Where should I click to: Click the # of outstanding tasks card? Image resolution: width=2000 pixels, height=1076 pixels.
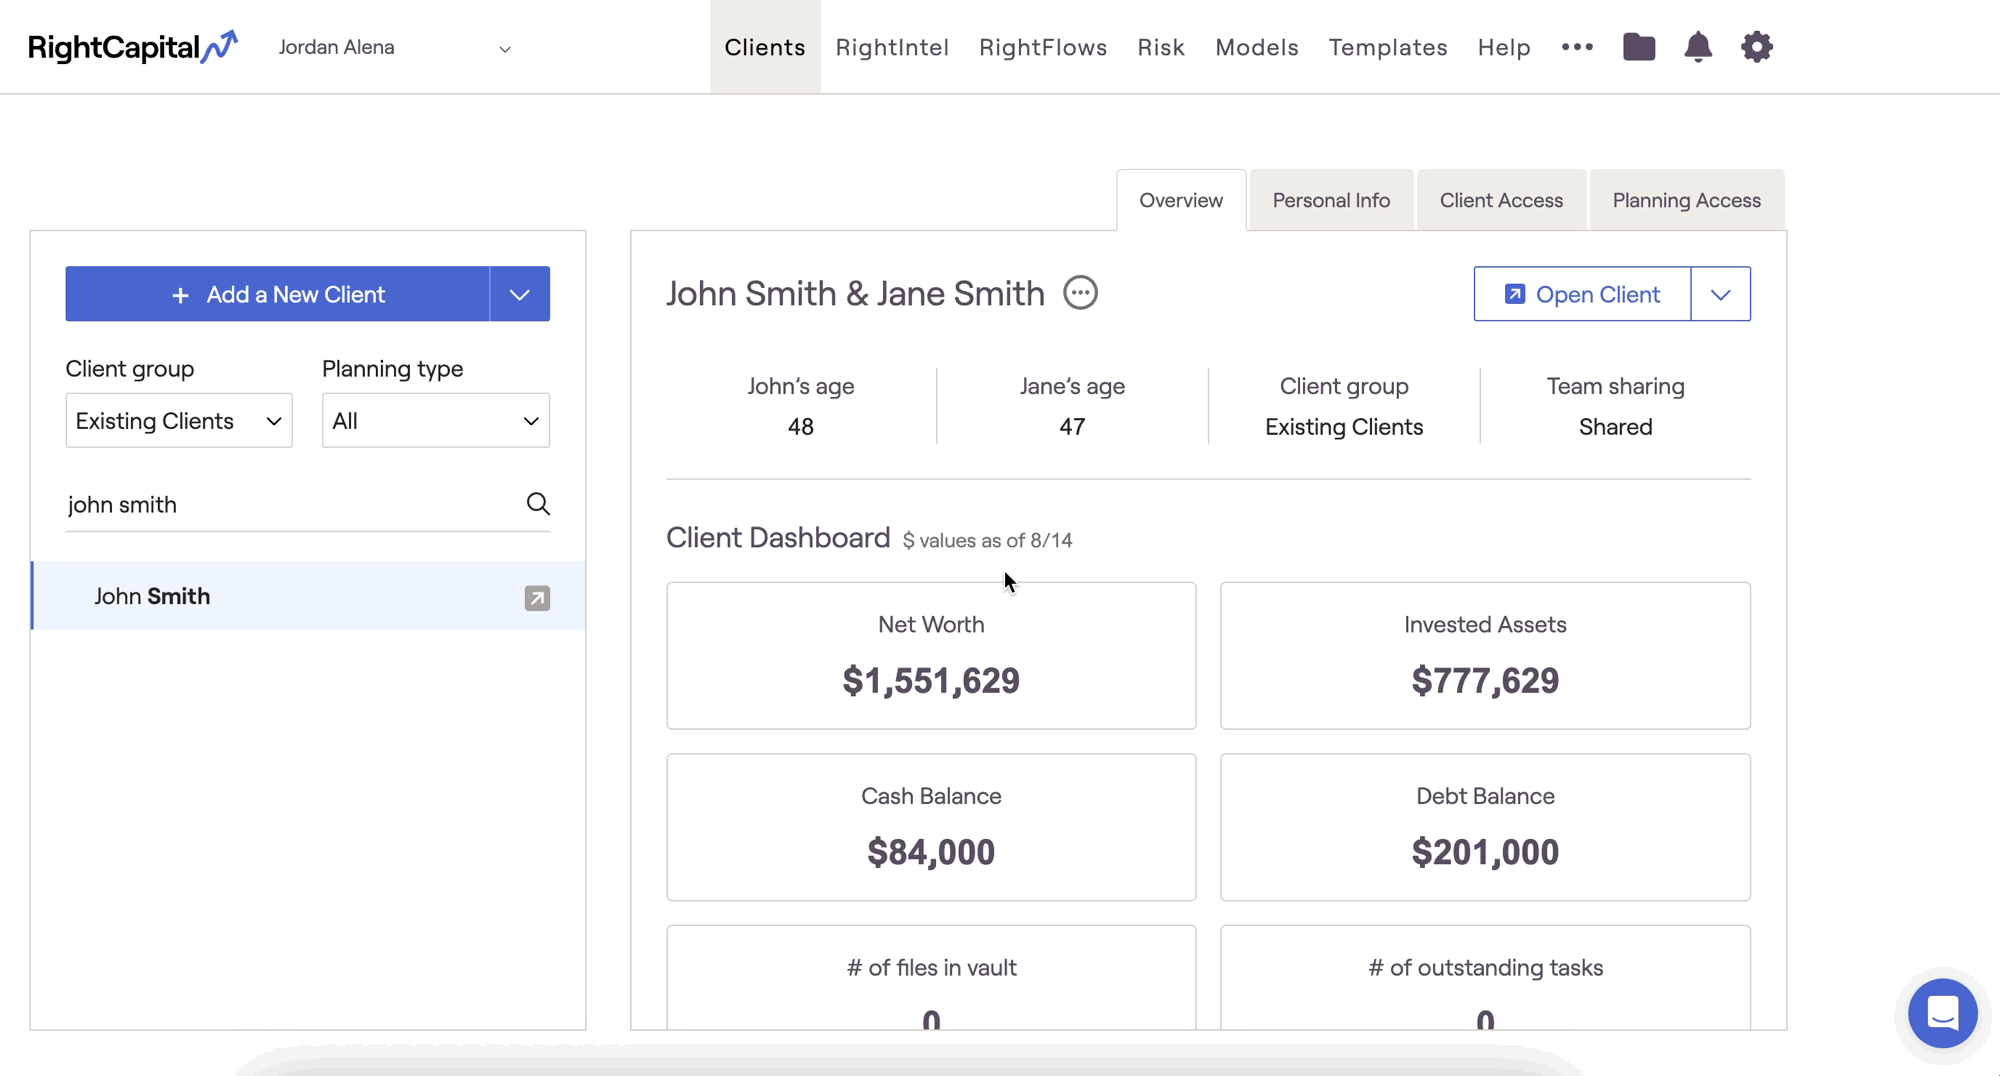1485,978
